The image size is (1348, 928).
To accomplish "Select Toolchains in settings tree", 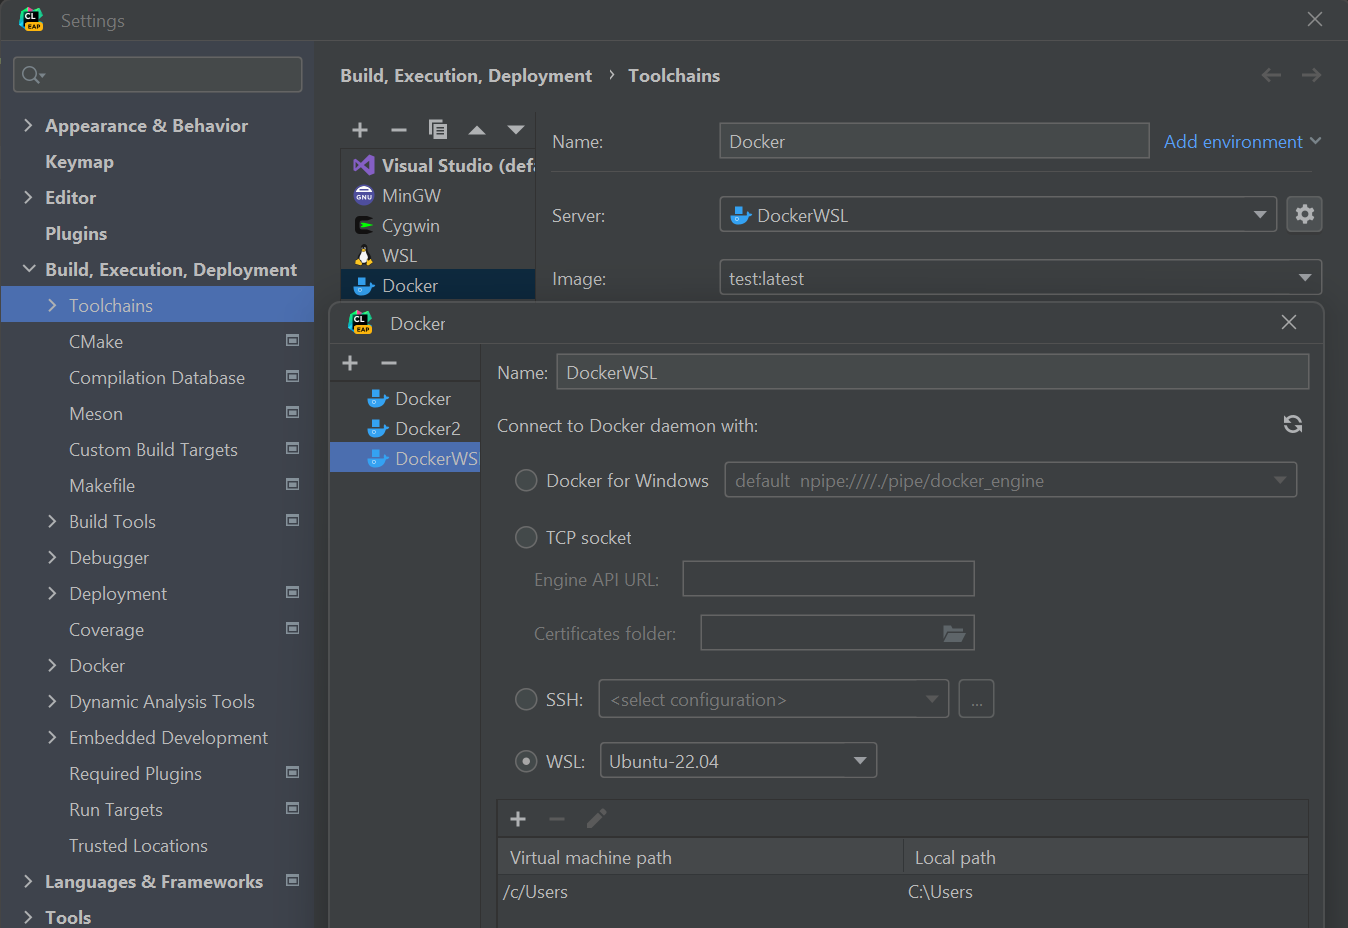I will 158,305.
